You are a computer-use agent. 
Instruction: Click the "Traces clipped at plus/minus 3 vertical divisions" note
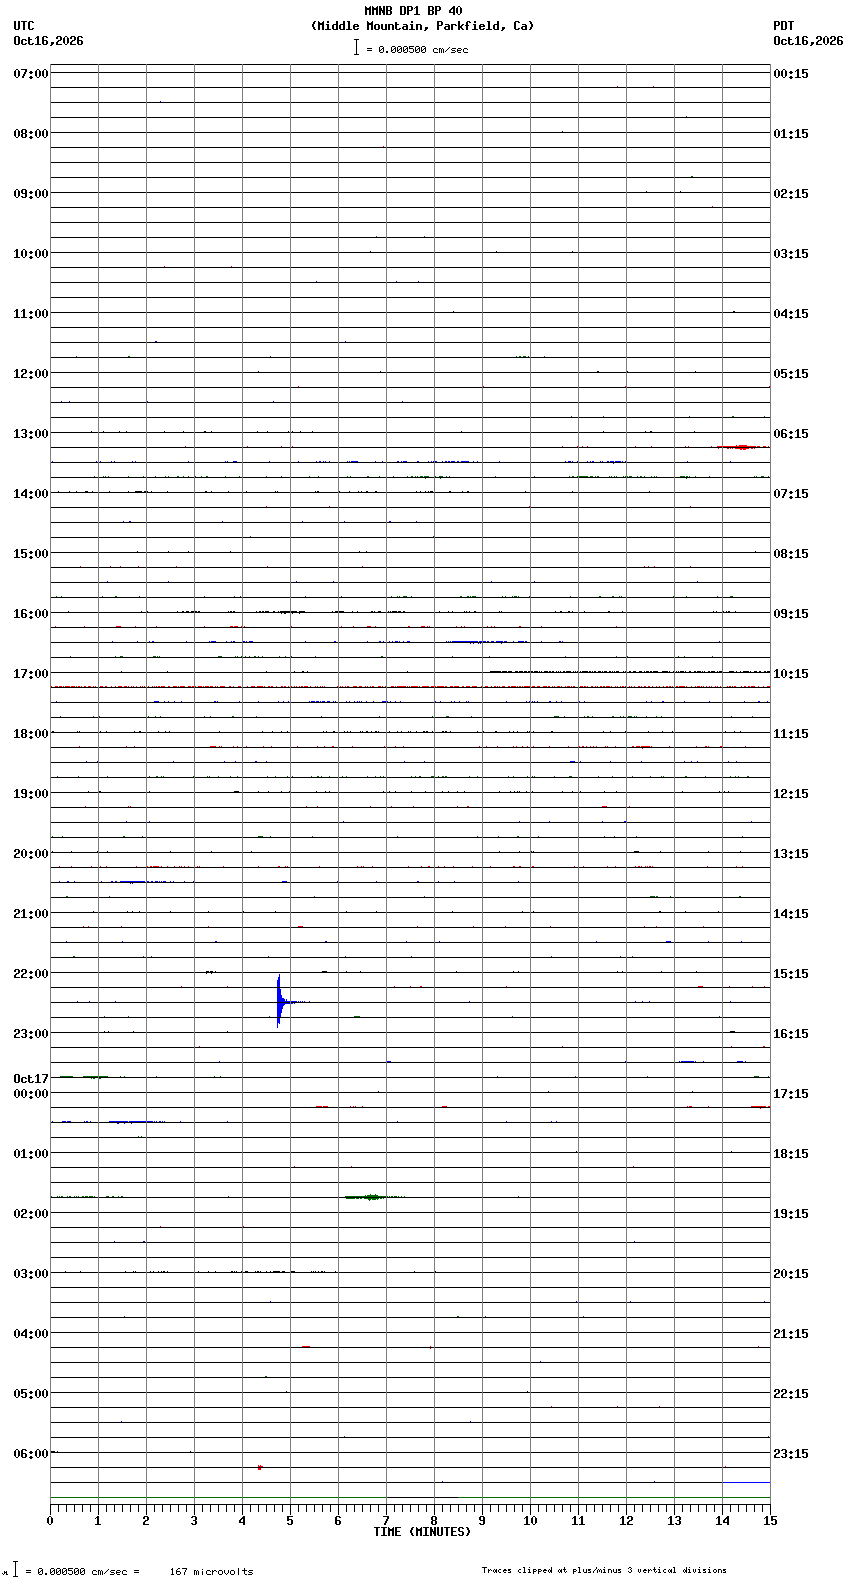pyautogui.click(x=604, y=1570)
